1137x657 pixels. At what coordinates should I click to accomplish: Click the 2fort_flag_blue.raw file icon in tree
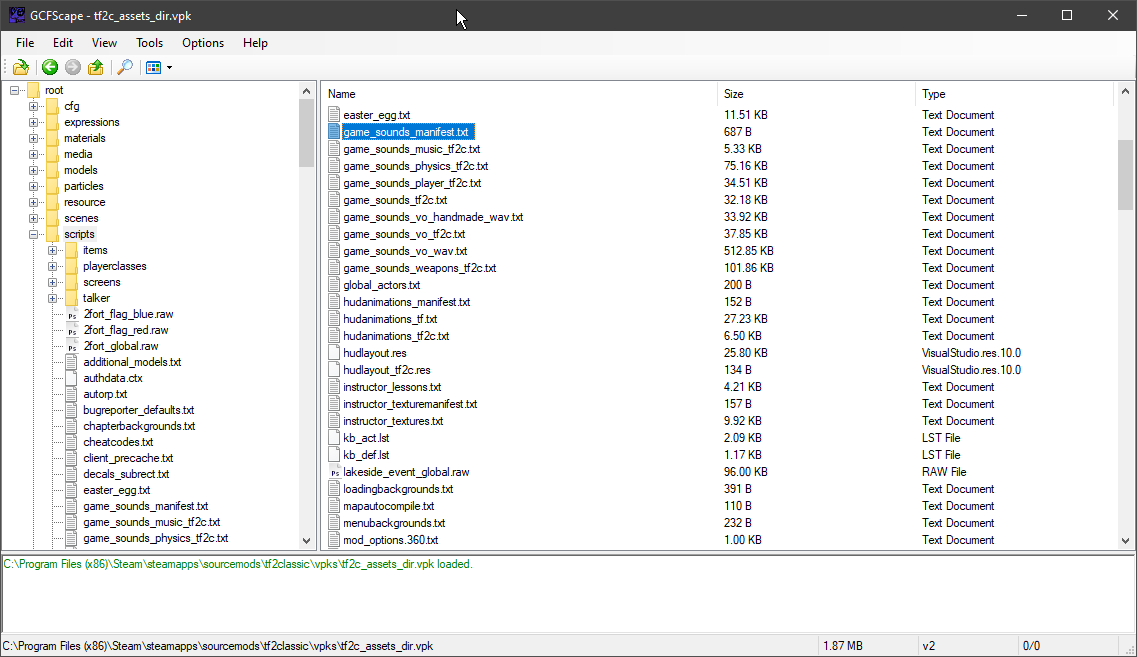coord(71,314)
